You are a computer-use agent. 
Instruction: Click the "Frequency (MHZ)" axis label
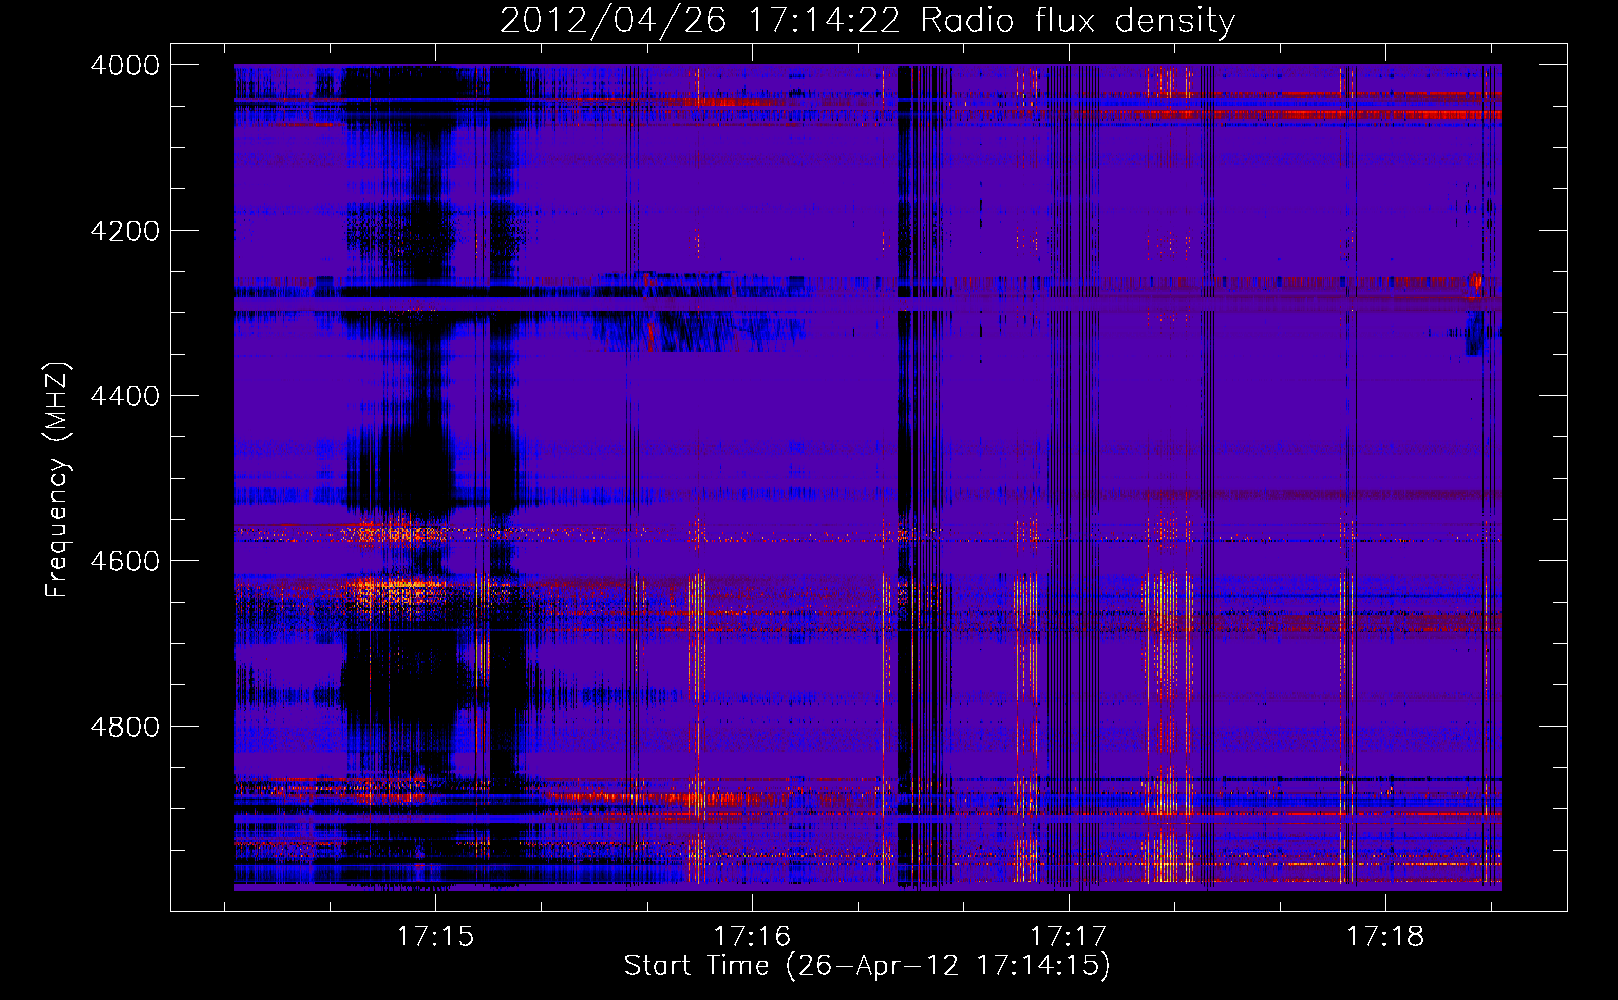click(x=57, y=480)
